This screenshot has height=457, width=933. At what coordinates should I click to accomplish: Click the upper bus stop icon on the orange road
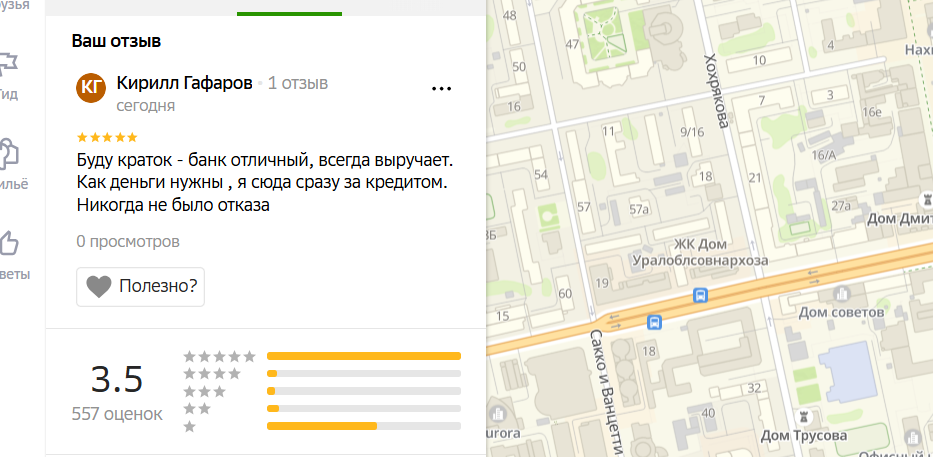point(700,295)
